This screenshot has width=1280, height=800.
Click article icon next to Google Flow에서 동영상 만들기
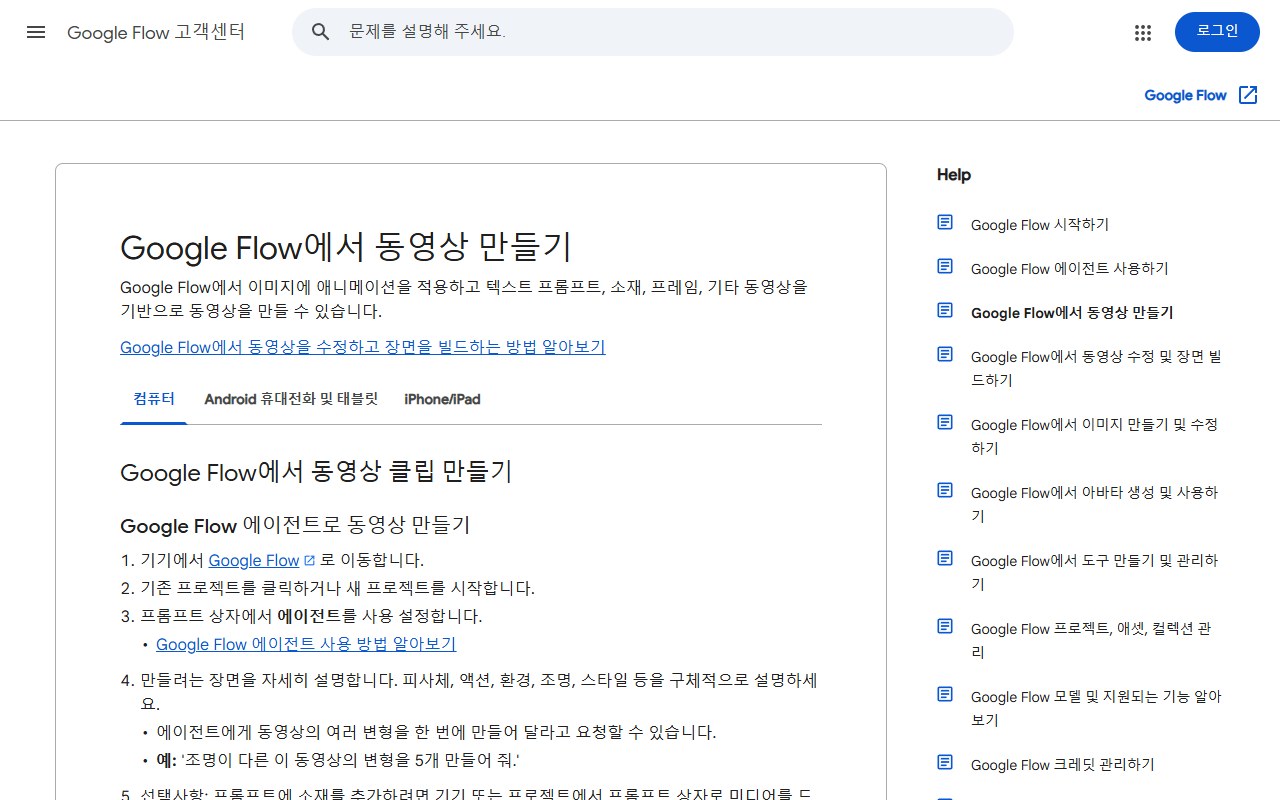[945, 310]
